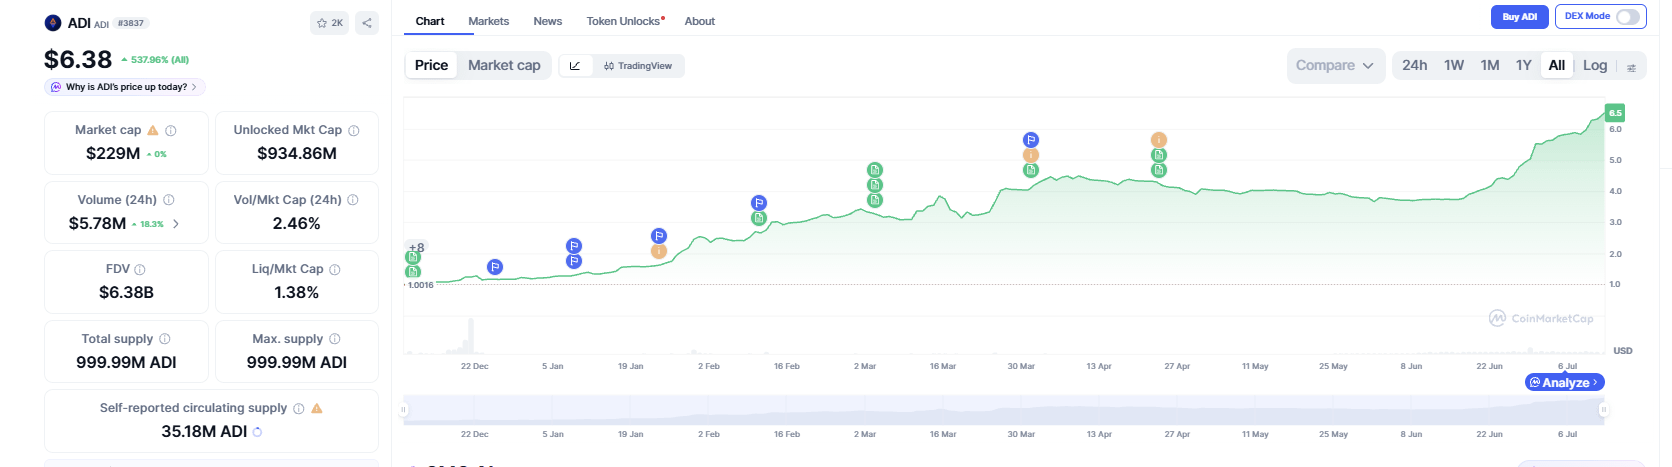Expand the +8 grouped event markers
Image resolution: width=1672 pixels, height=467 pixels.
tap(416, 247)
